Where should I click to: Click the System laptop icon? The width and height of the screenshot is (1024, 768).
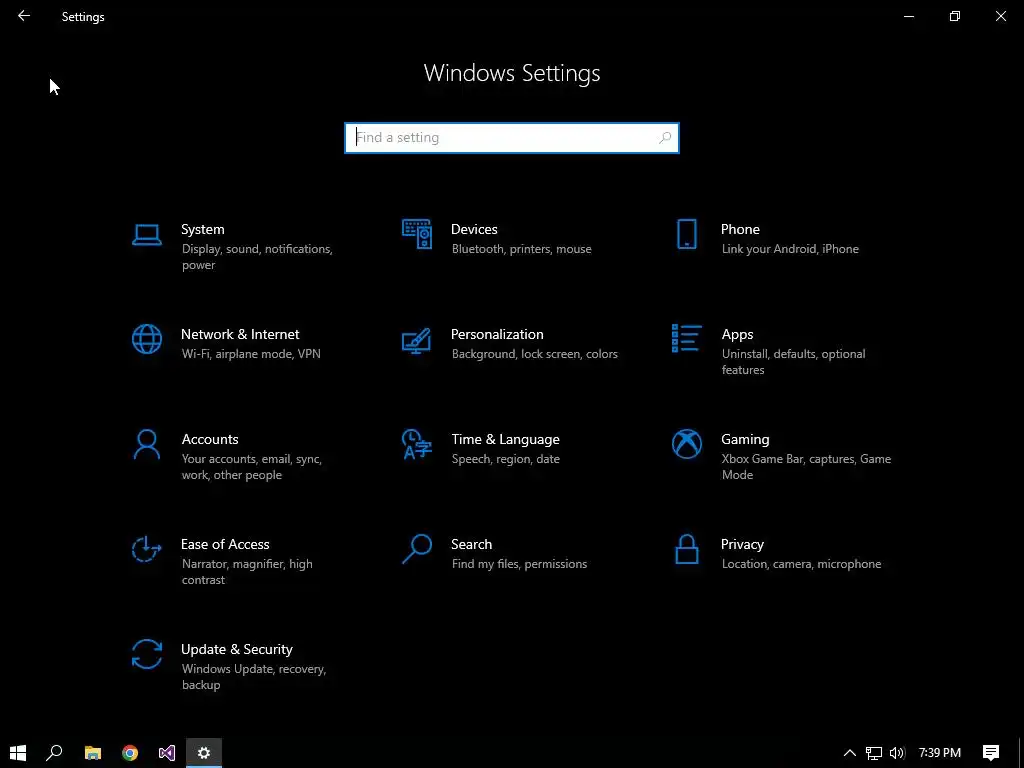(146, 234)
